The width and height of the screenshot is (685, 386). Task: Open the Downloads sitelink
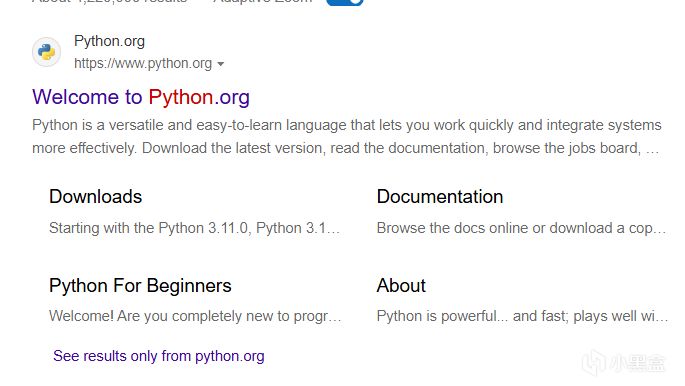pos(96,196)
